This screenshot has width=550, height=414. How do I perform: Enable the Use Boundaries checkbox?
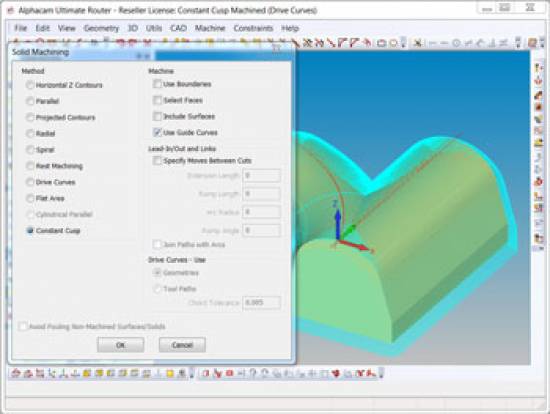point(157,84)
